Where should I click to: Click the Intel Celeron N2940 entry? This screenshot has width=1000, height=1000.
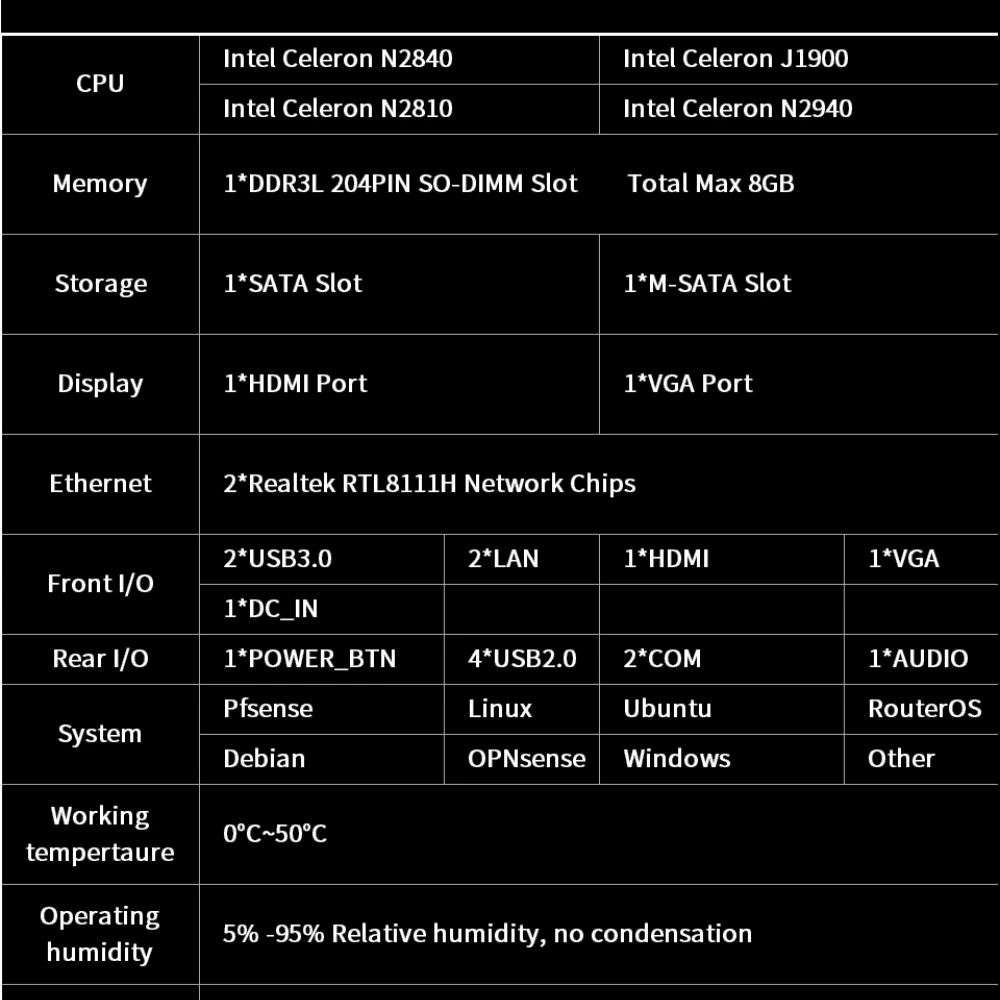737,108
